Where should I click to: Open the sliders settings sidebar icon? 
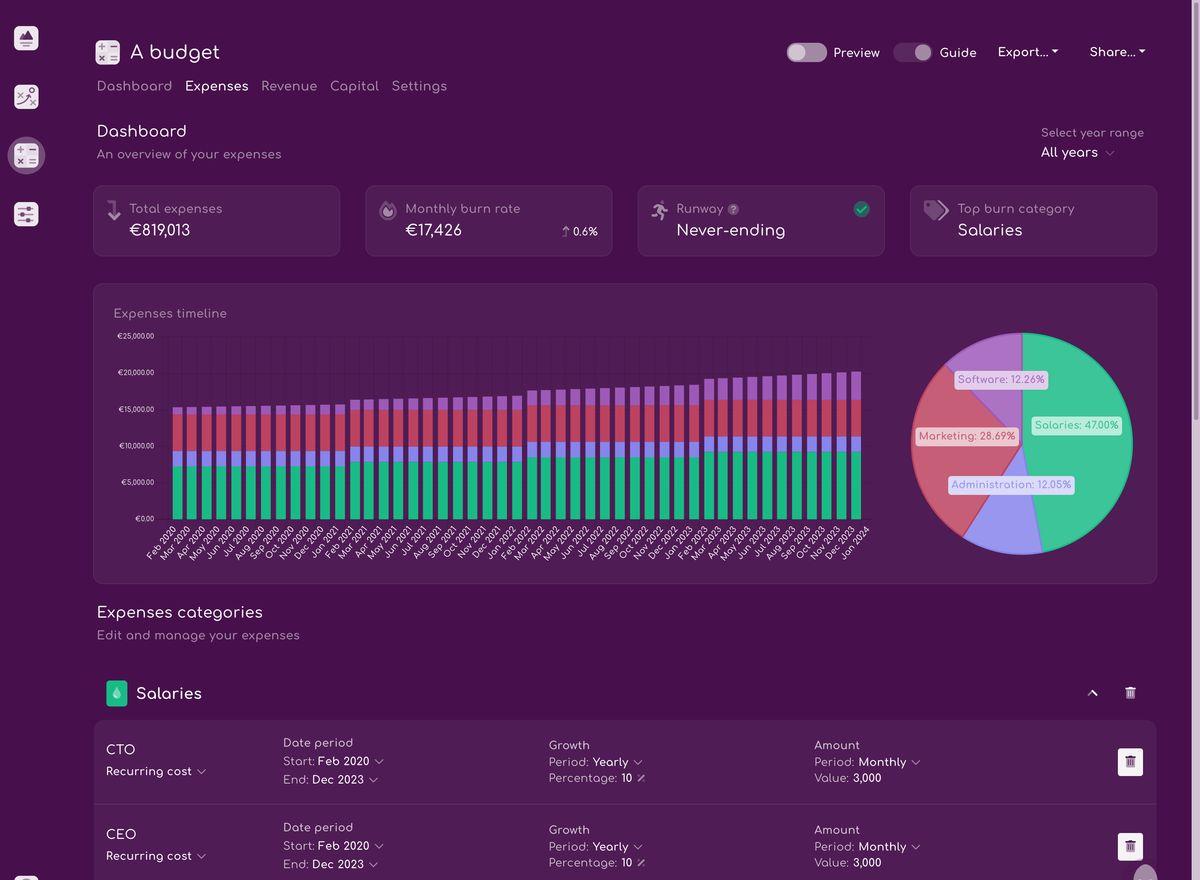coord(26,214)
